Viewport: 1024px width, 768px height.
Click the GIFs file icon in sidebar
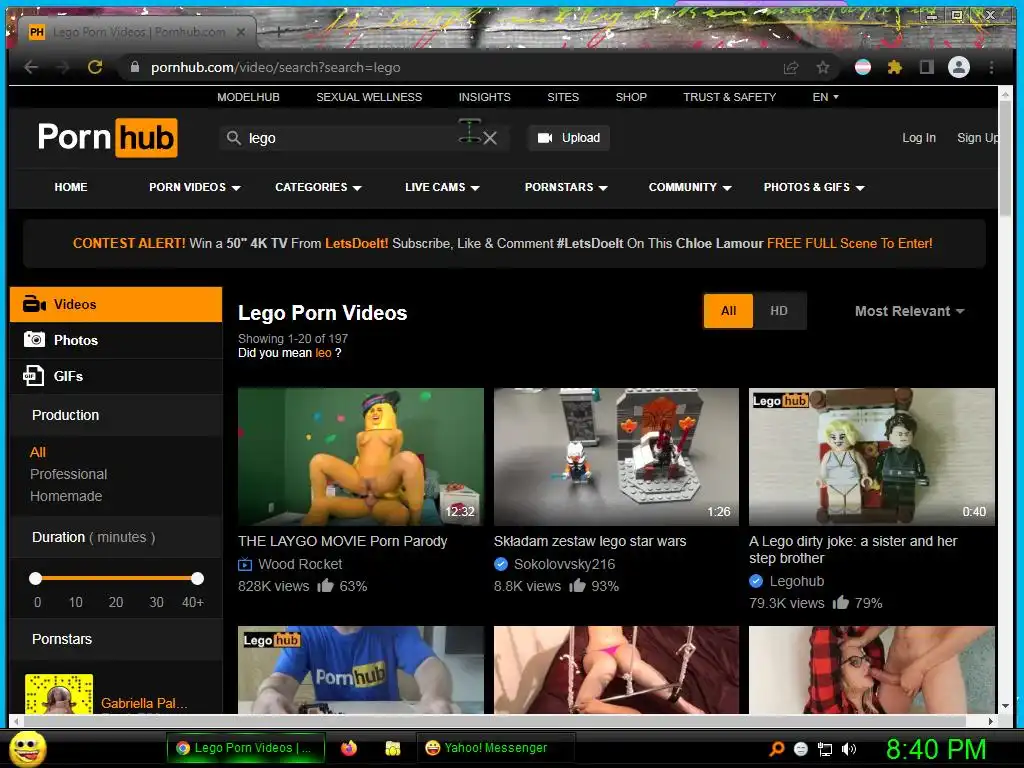coord(34,376)
